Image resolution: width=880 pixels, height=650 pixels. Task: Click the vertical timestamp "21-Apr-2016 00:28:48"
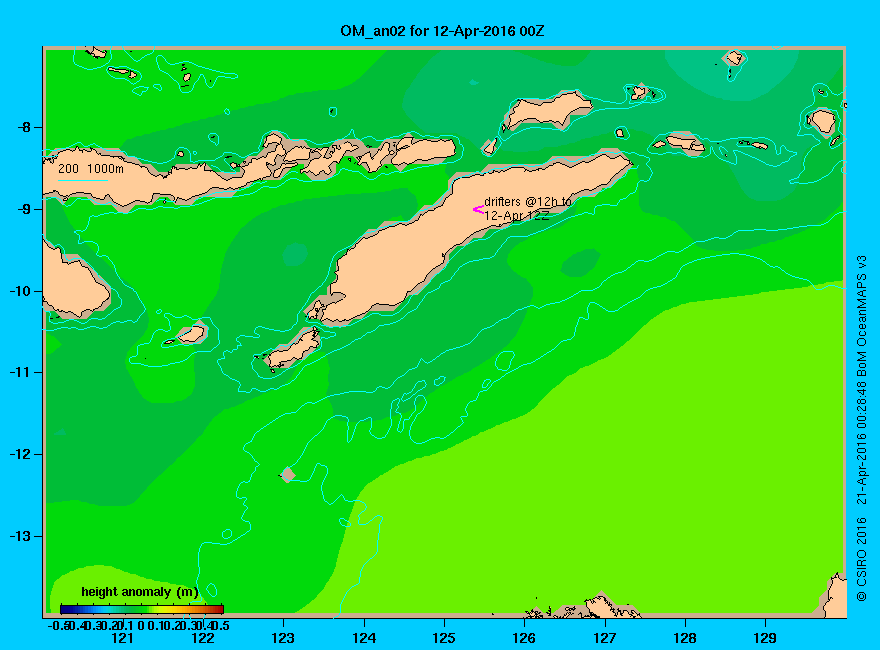[861, 443]
